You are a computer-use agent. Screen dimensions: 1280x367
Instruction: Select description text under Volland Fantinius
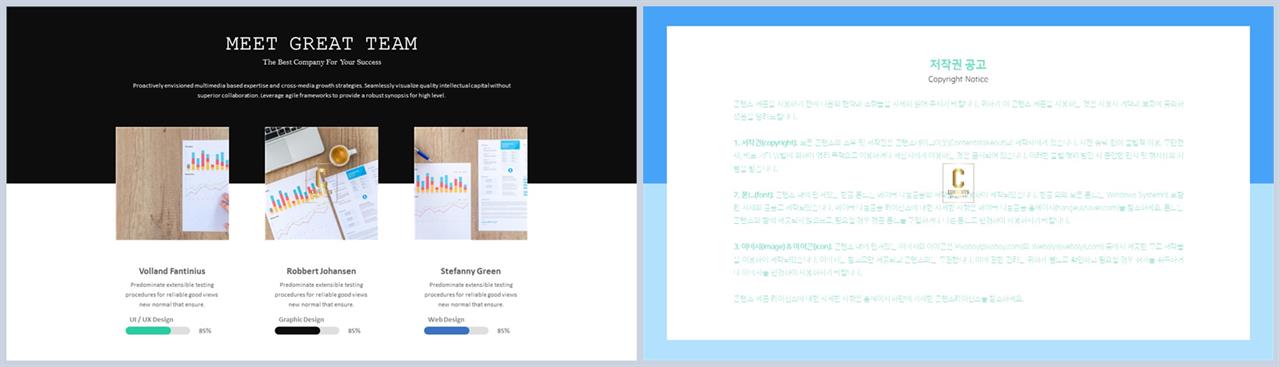point(172,295)
